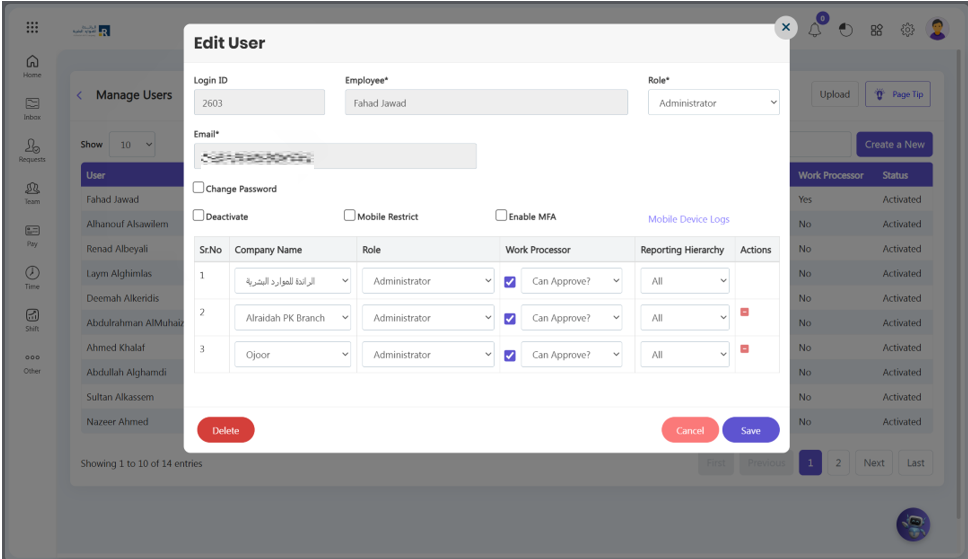Open the Inbox sidebar icon
This screenshot has height=559, width=968.
click(x=32, y=107)
